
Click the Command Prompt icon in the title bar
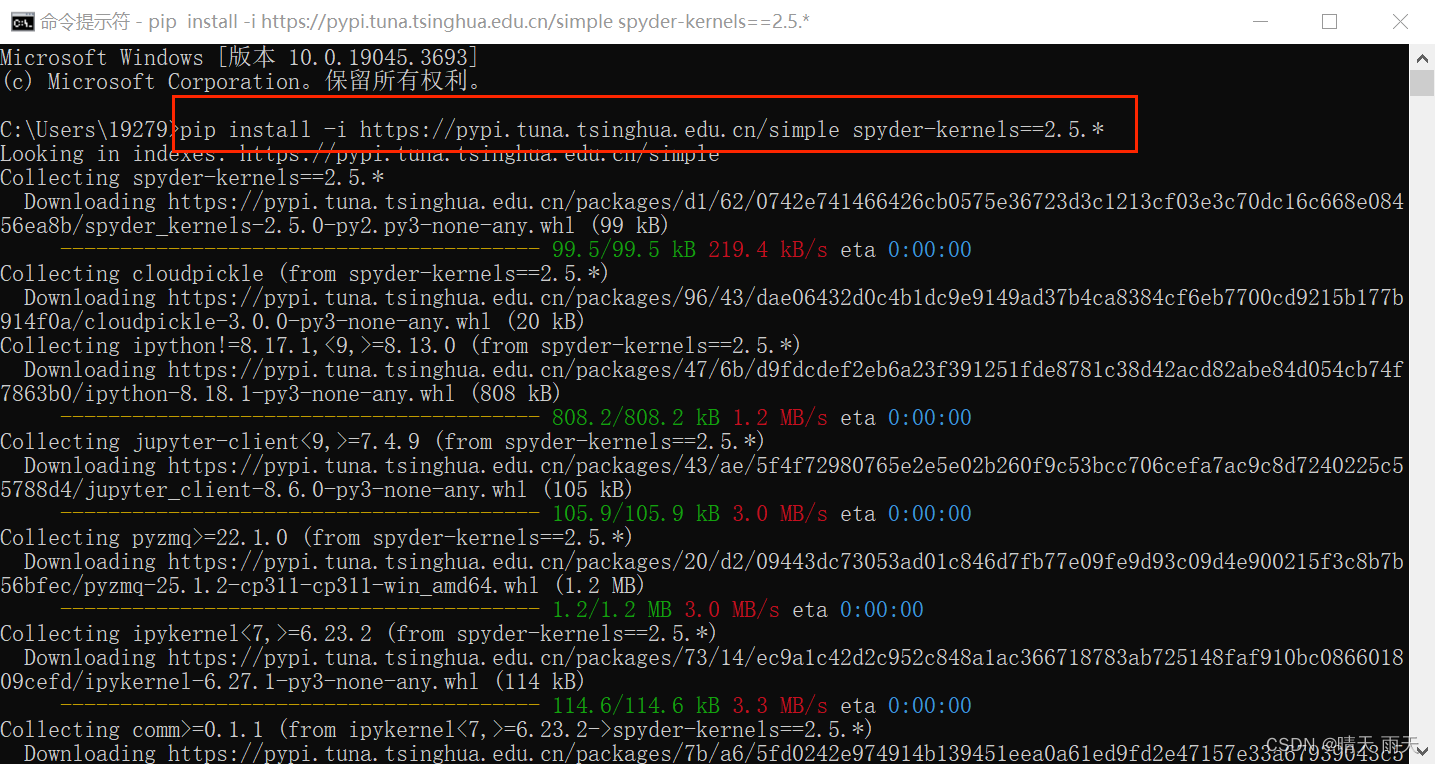point(22,21)
